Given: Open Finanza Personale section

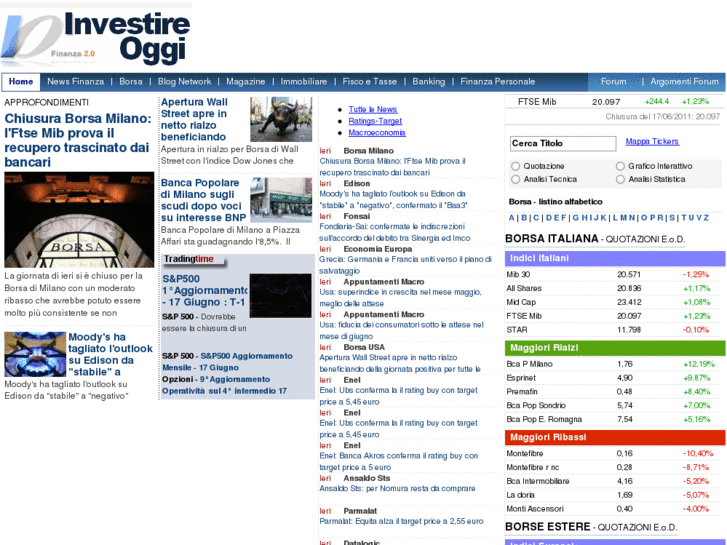Looking at the screenshot, I should tap(497, 82).
